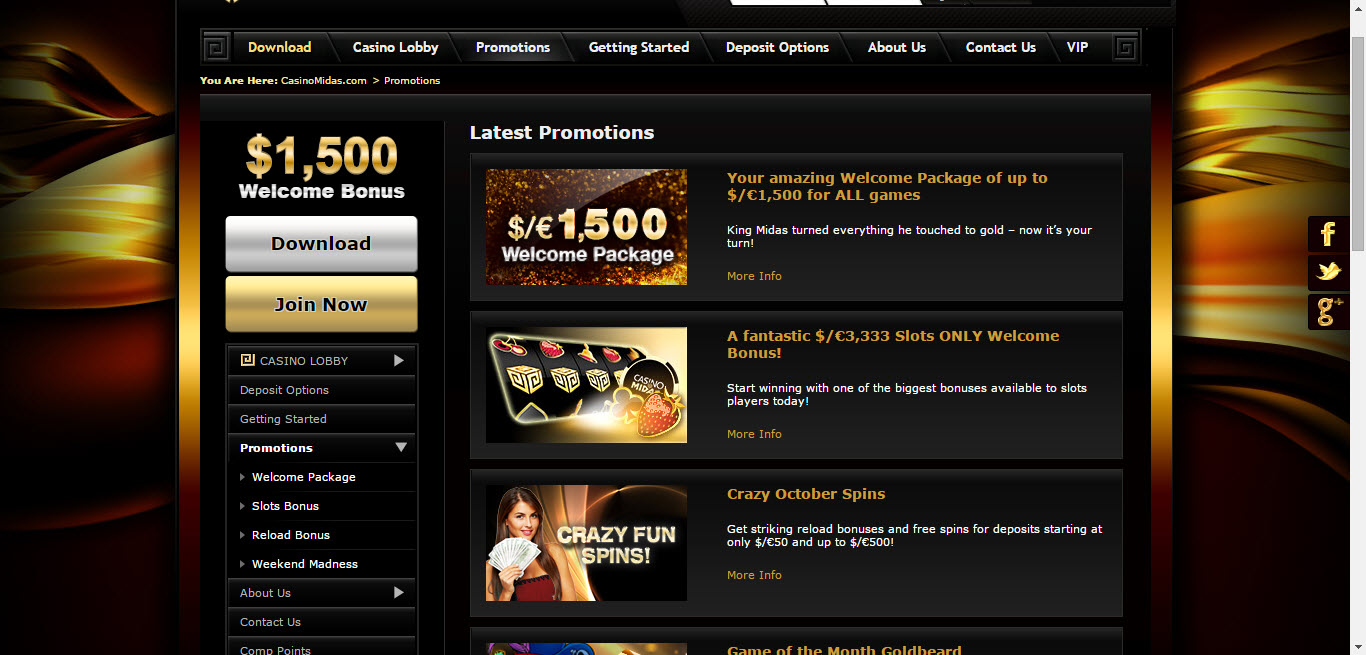Click arrow bullet beside Welcome Package
The height and width of the screenshot is (655, 1366).
(x=243, y=477)
